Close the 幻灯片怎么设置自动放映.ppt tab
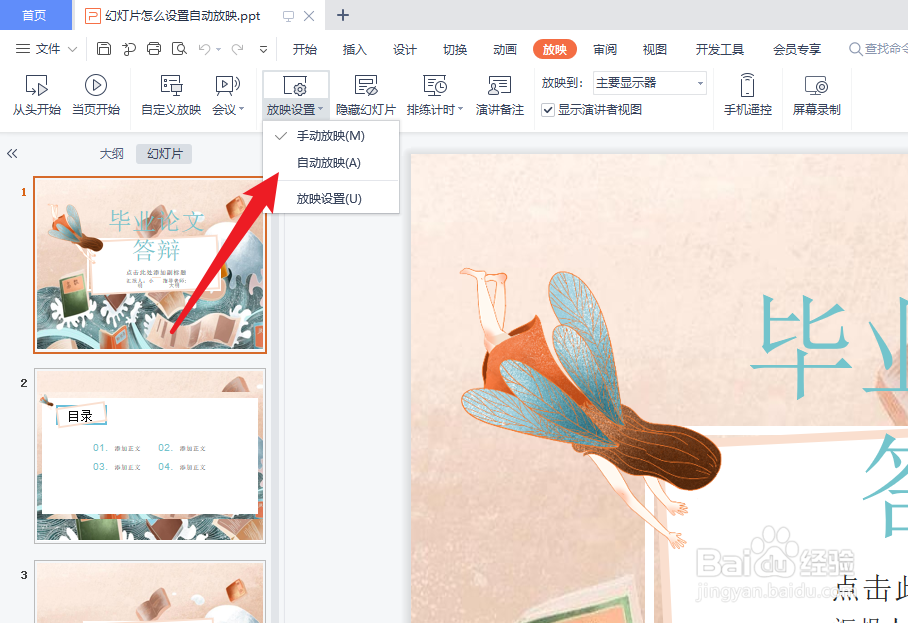Viewport: 908px width, 623px height. 309,16
